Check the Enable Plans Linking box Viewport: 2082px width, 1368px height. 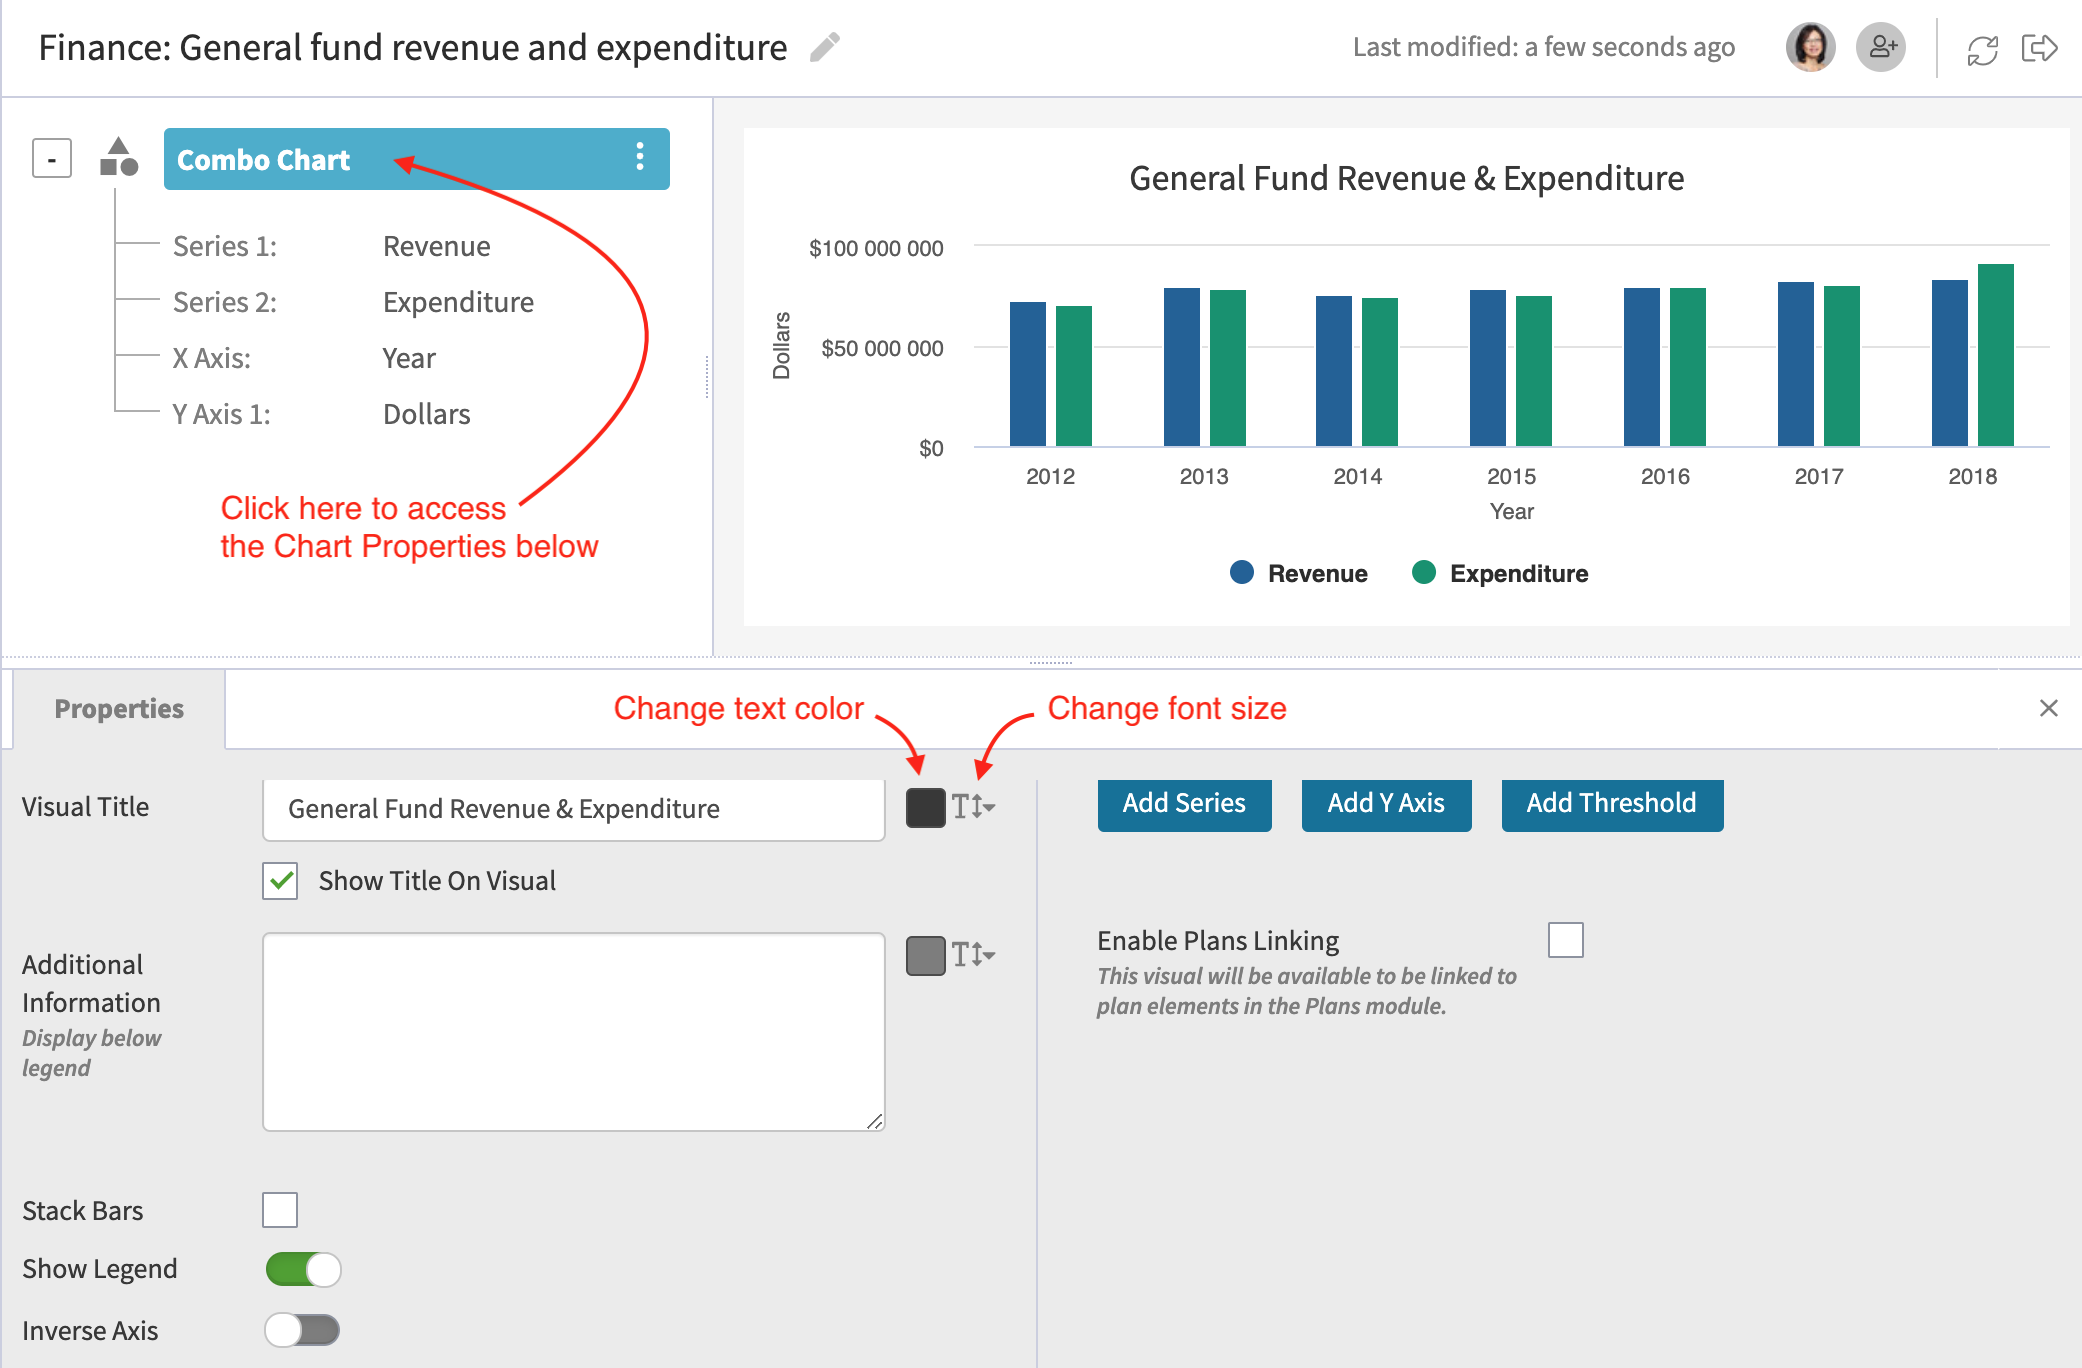click(1566, 940)
